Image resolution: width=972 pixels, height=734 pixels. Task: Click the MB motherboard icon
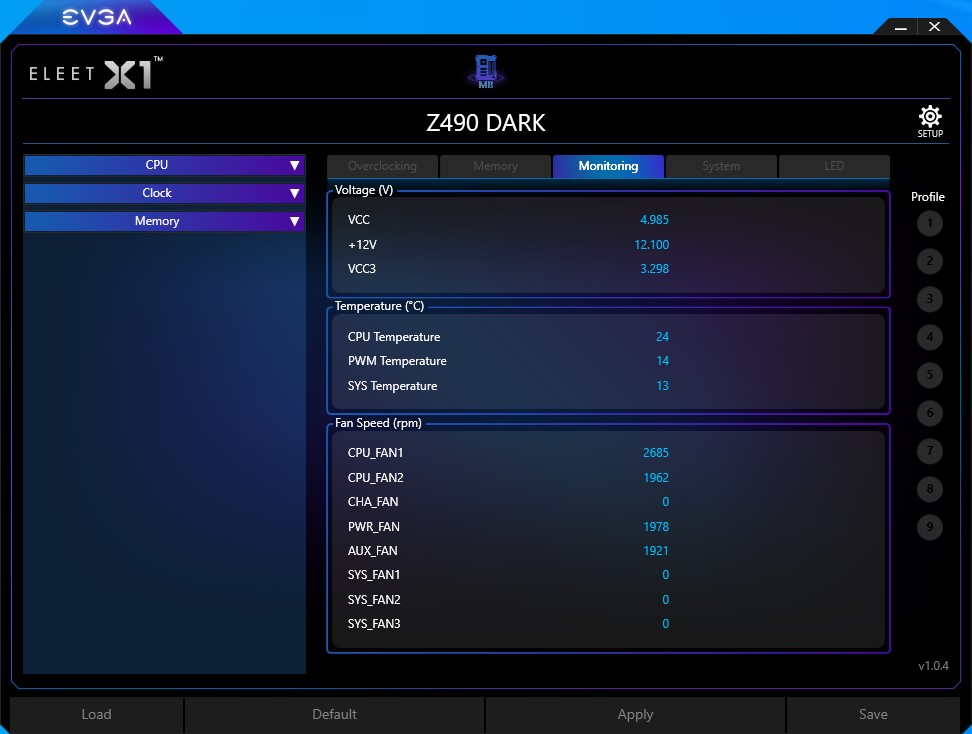click(485, 72)
